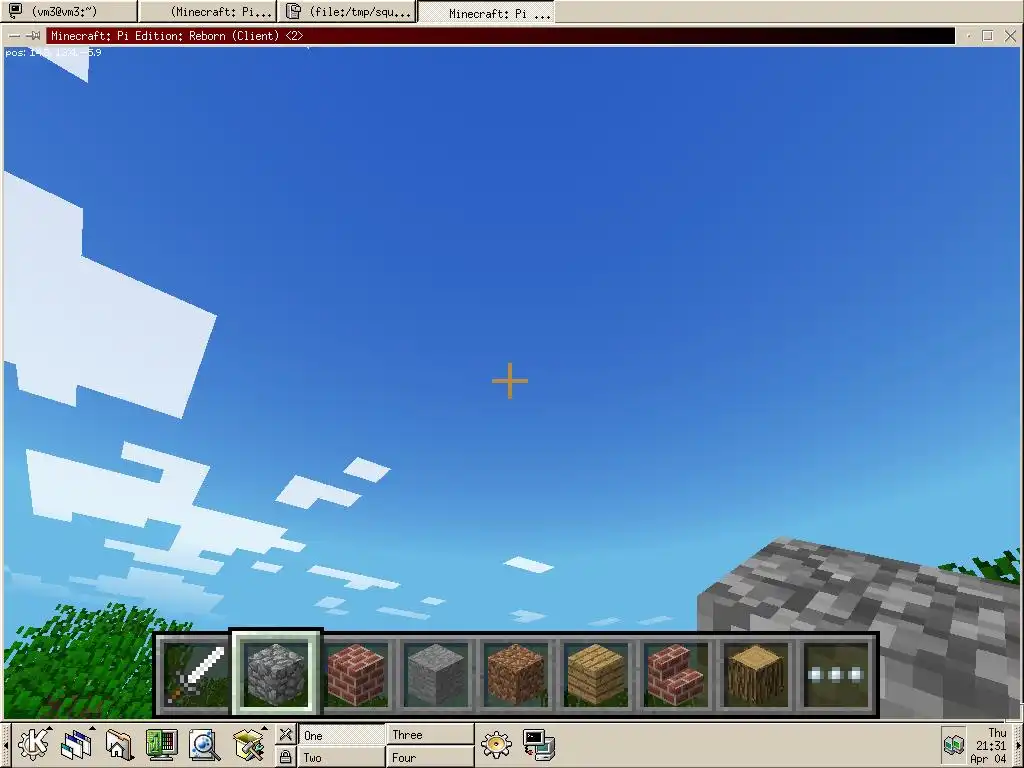
Task: Launch the terminal computer icon in panel
Action: (x=539, y=745)
